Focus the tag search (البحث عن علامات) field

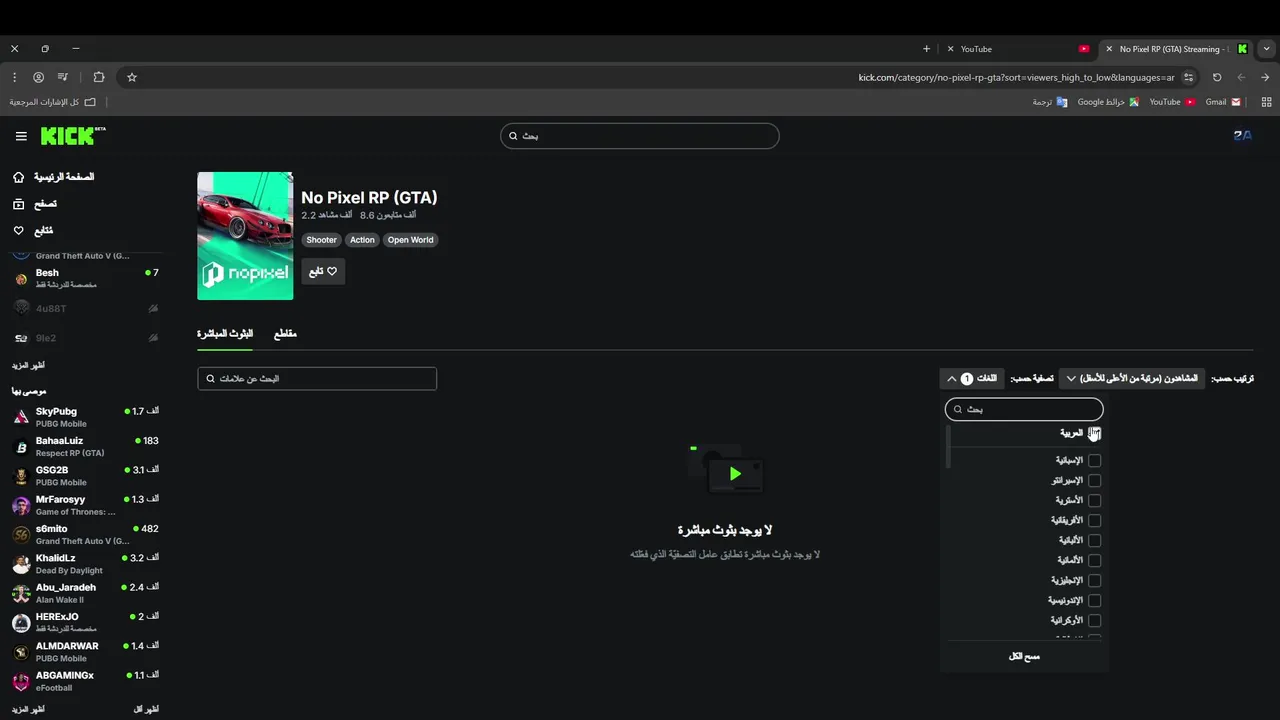coord(317,378)
